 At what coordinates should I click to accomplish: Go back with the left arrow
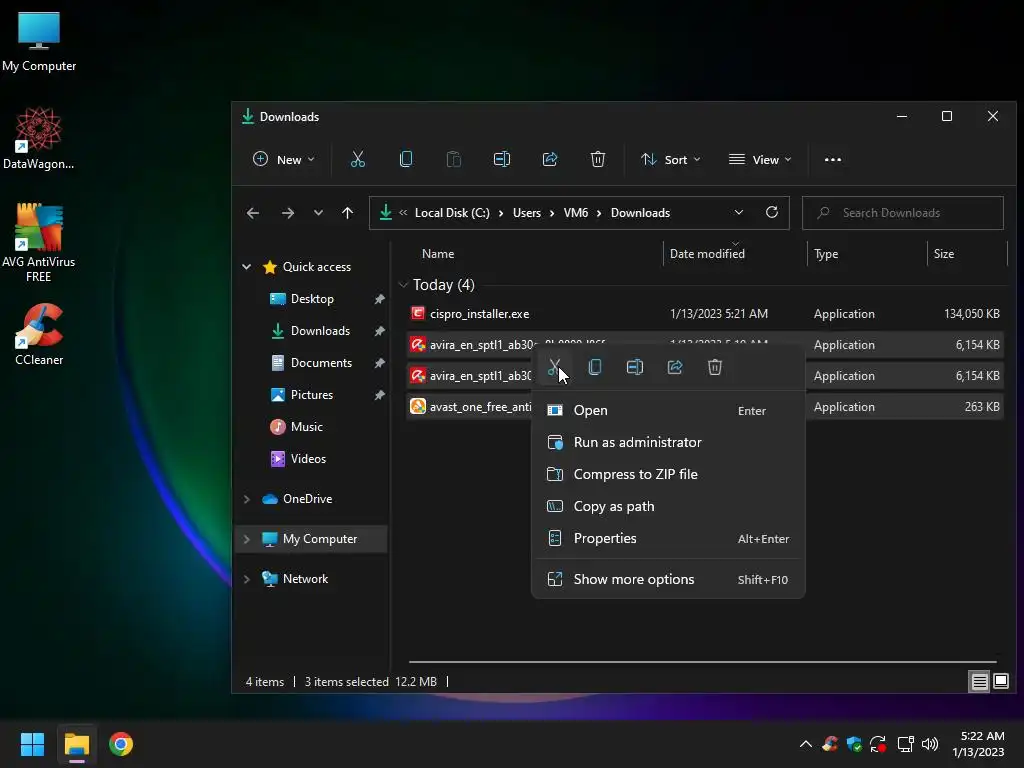[253, 213]
